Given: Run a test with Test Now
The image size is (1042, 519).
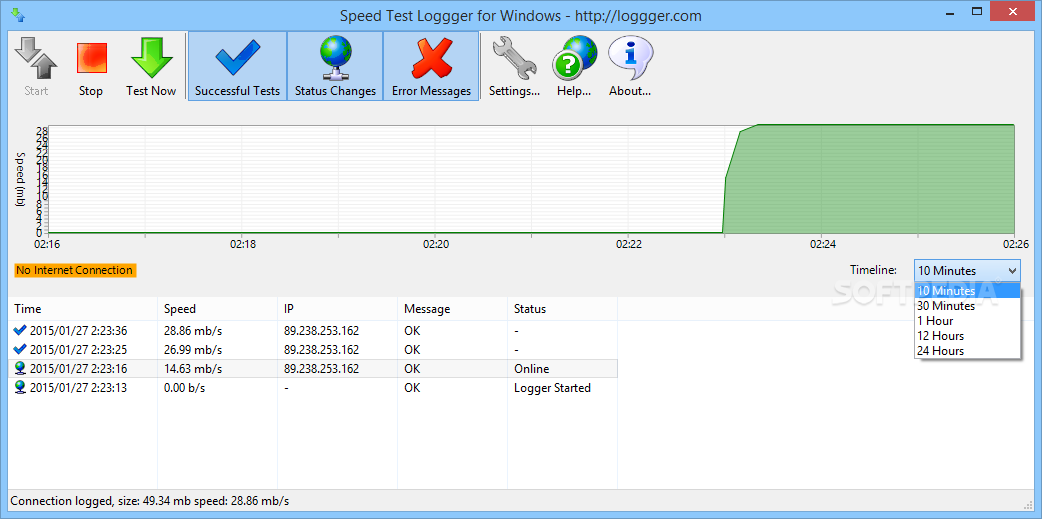Looking at the screenshot, I should tap(152, 66).
